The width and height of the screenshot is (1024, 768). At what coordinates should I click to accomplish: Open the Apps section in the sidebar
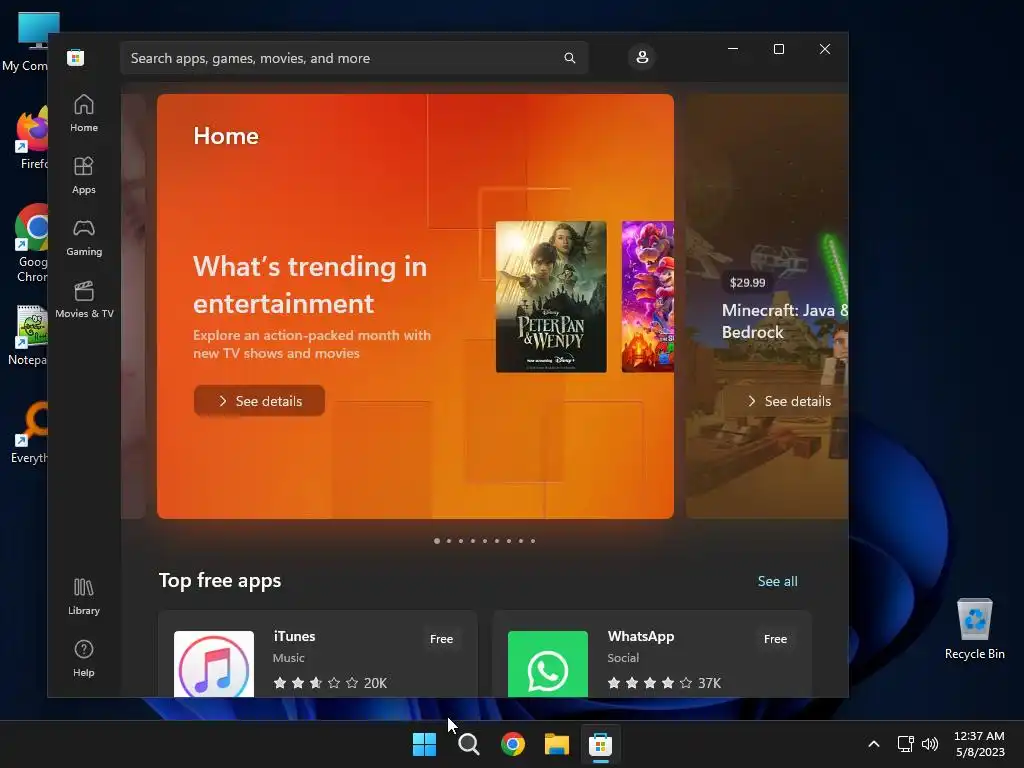(x=84, y=175)
